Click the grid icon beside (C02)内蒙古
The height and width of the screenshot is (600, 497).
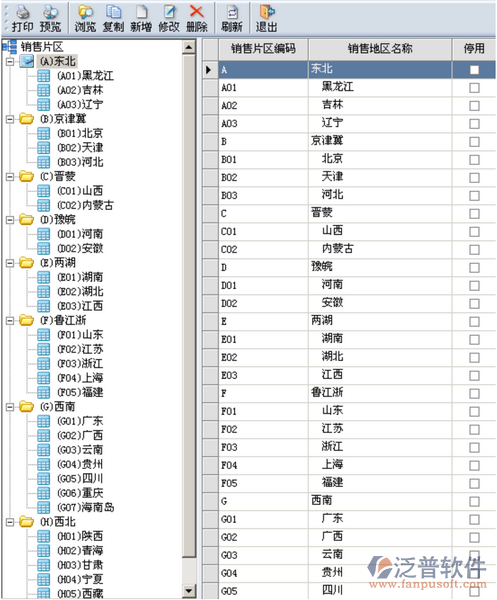point(44,205)
